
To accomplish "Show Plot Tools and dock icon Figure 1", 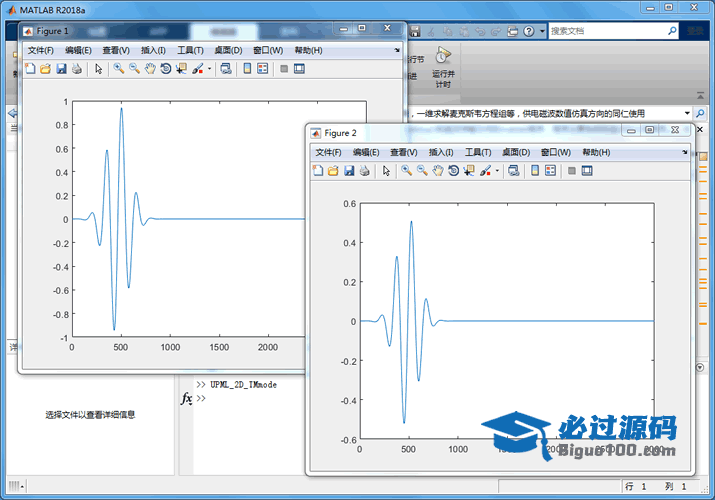I will [299, 69].
